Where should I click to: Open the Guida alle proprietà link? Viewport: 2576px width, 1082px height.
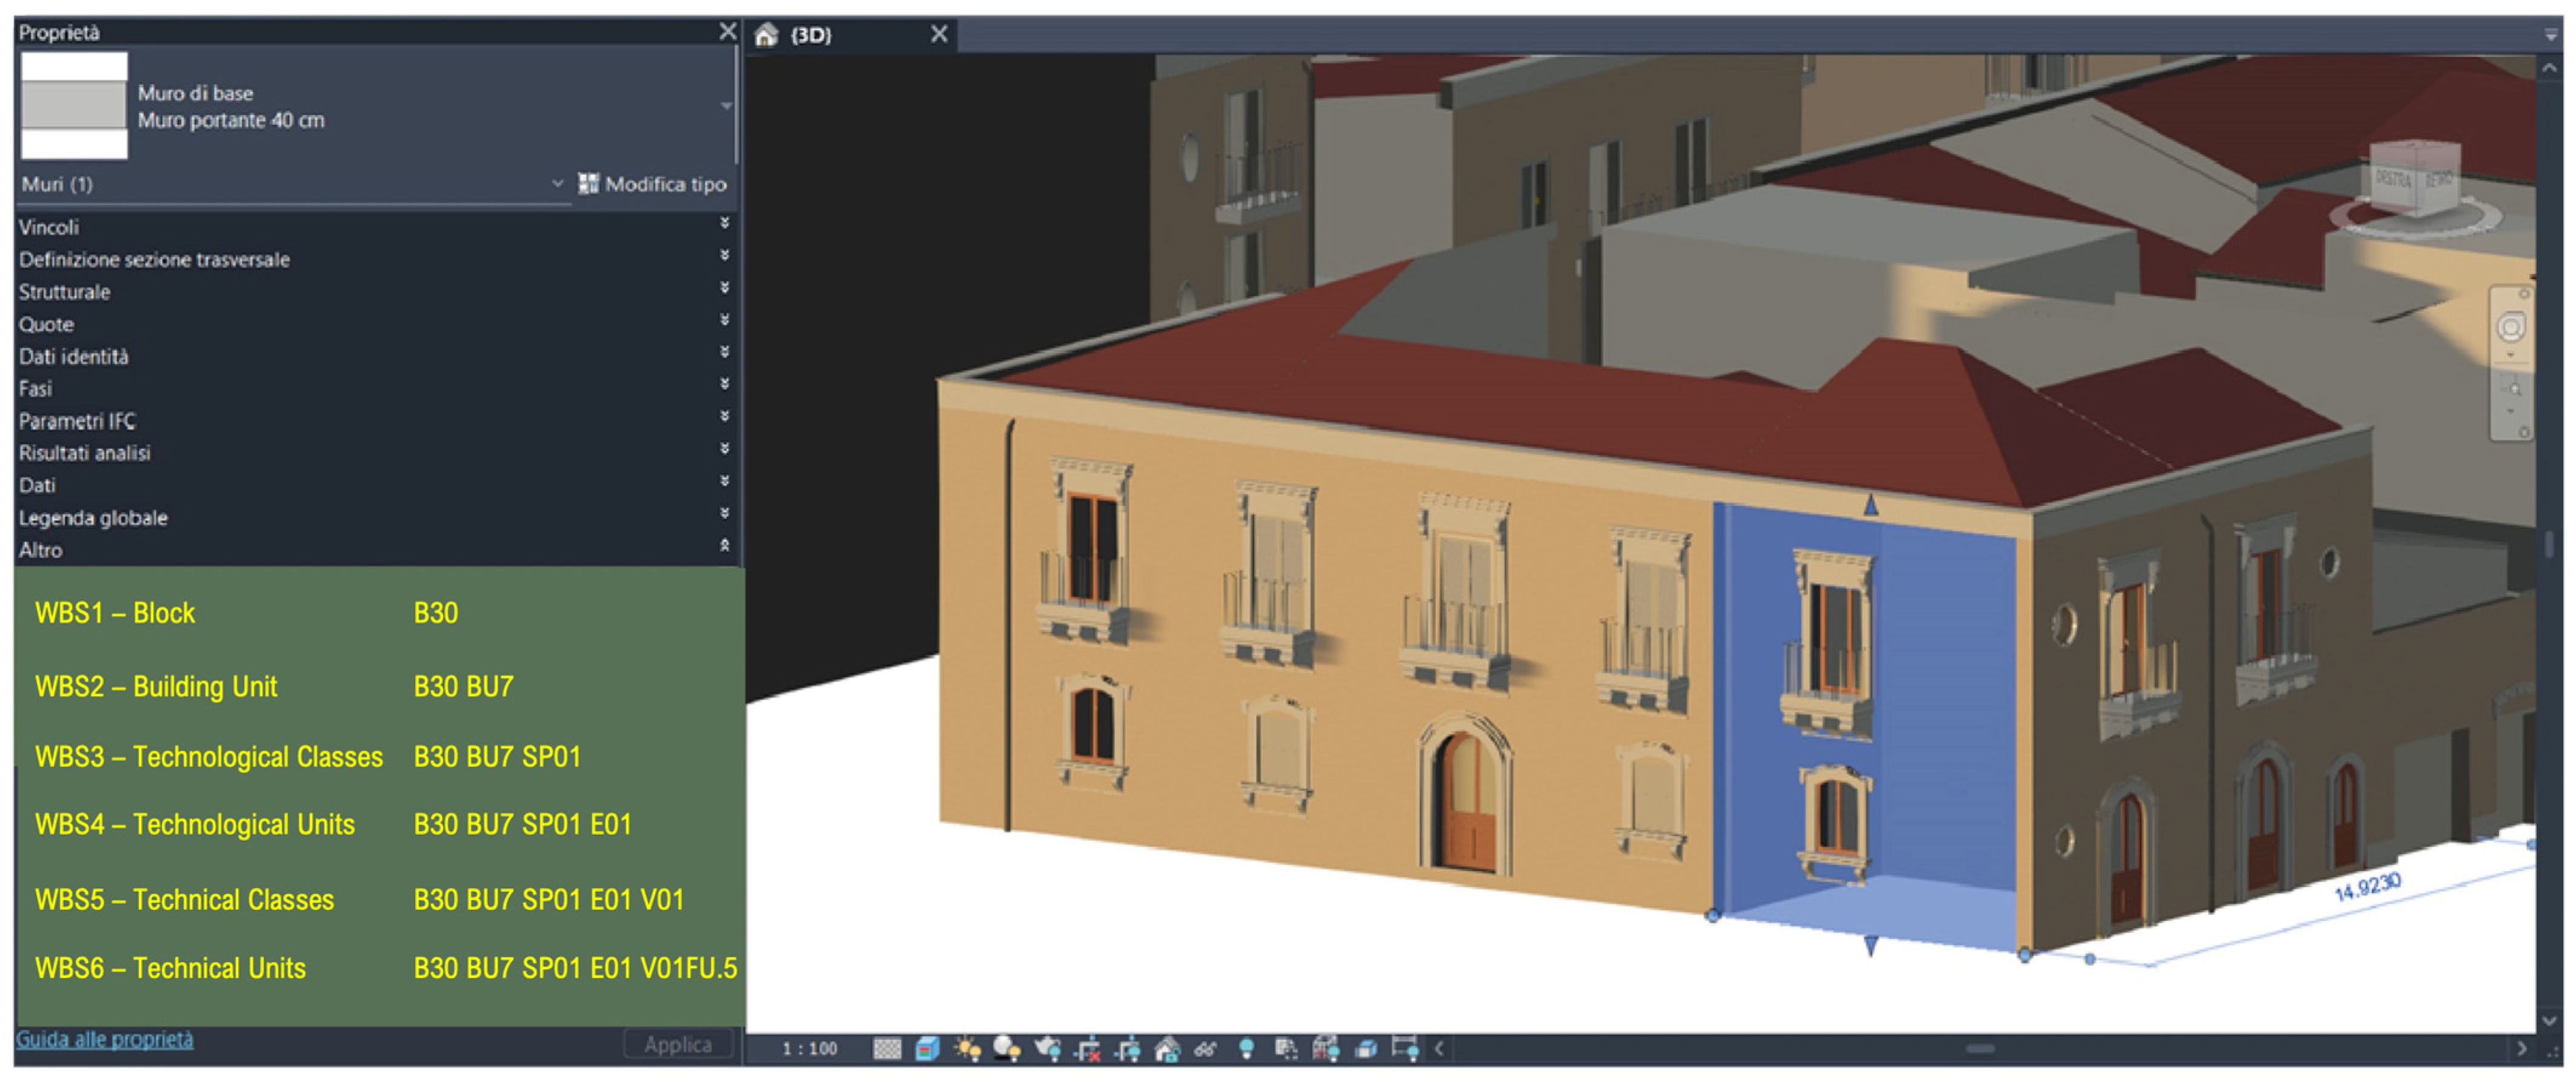(x=105, y=1039)
